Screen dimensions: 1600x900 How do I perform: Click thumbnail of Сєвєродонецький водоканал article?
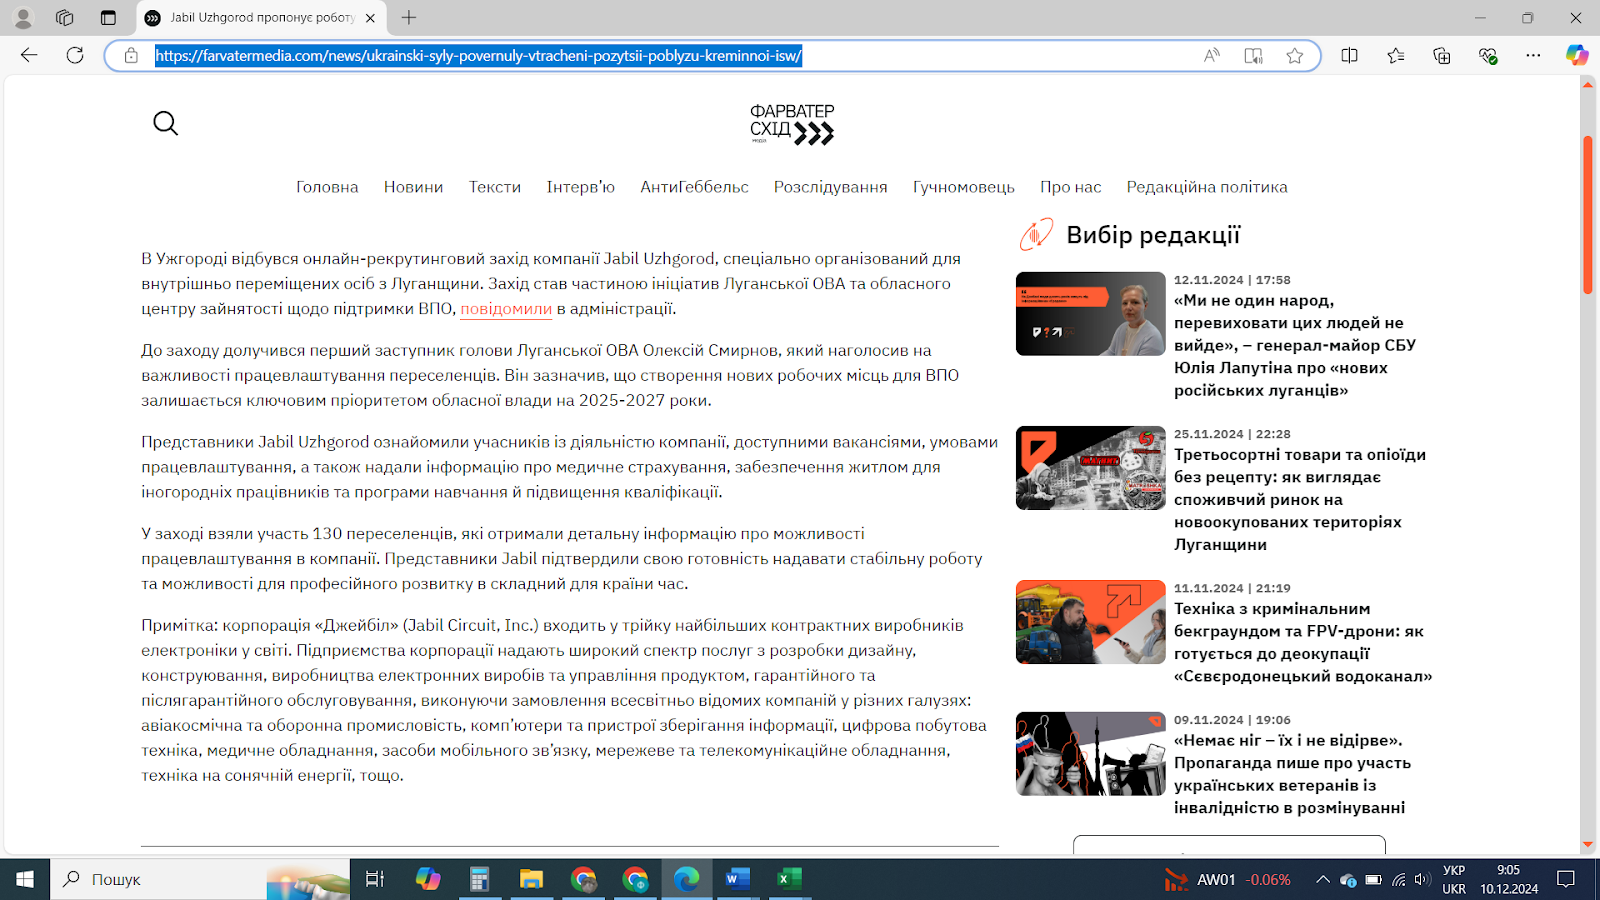tap(1091, 622)
